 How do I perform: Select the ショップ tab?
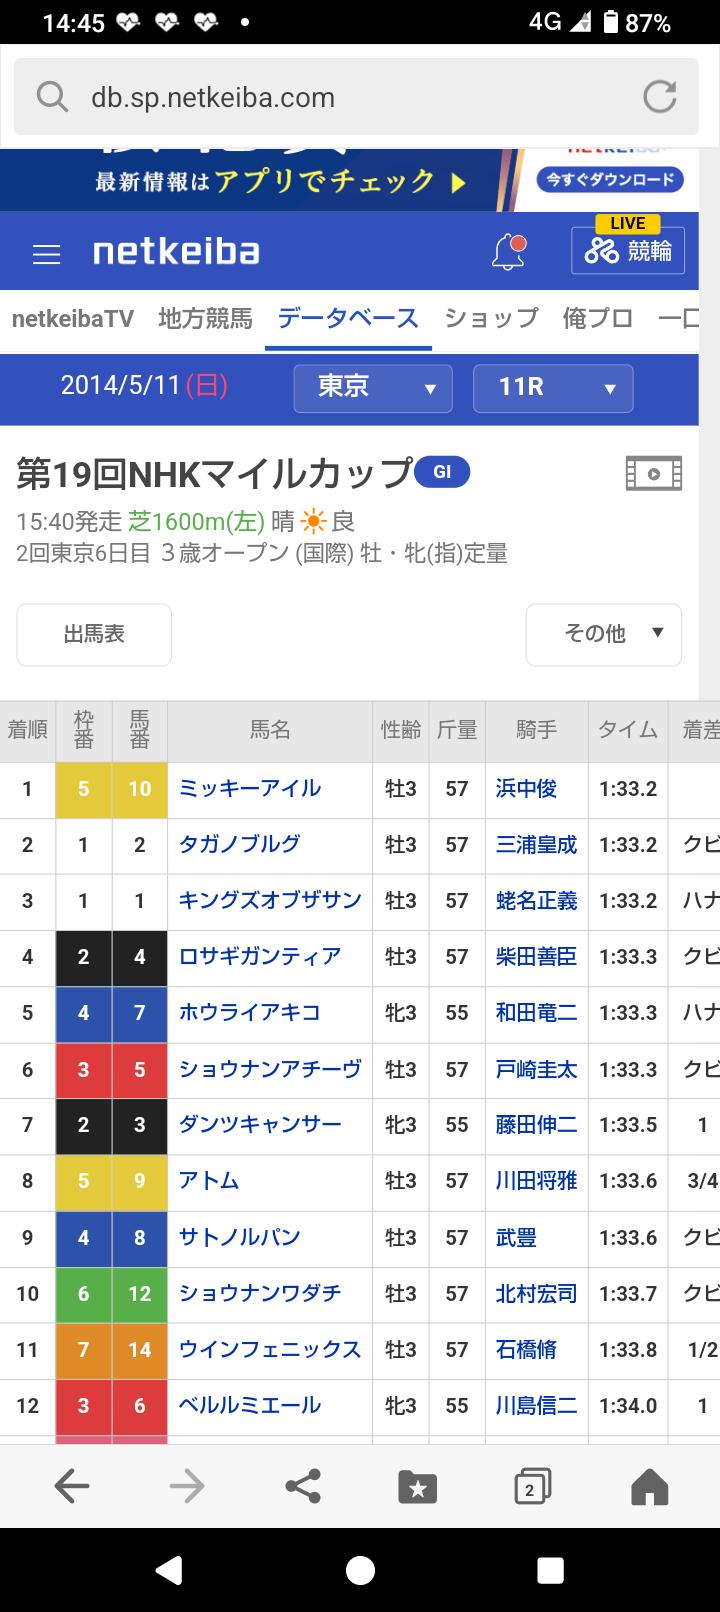pos(491,319)
